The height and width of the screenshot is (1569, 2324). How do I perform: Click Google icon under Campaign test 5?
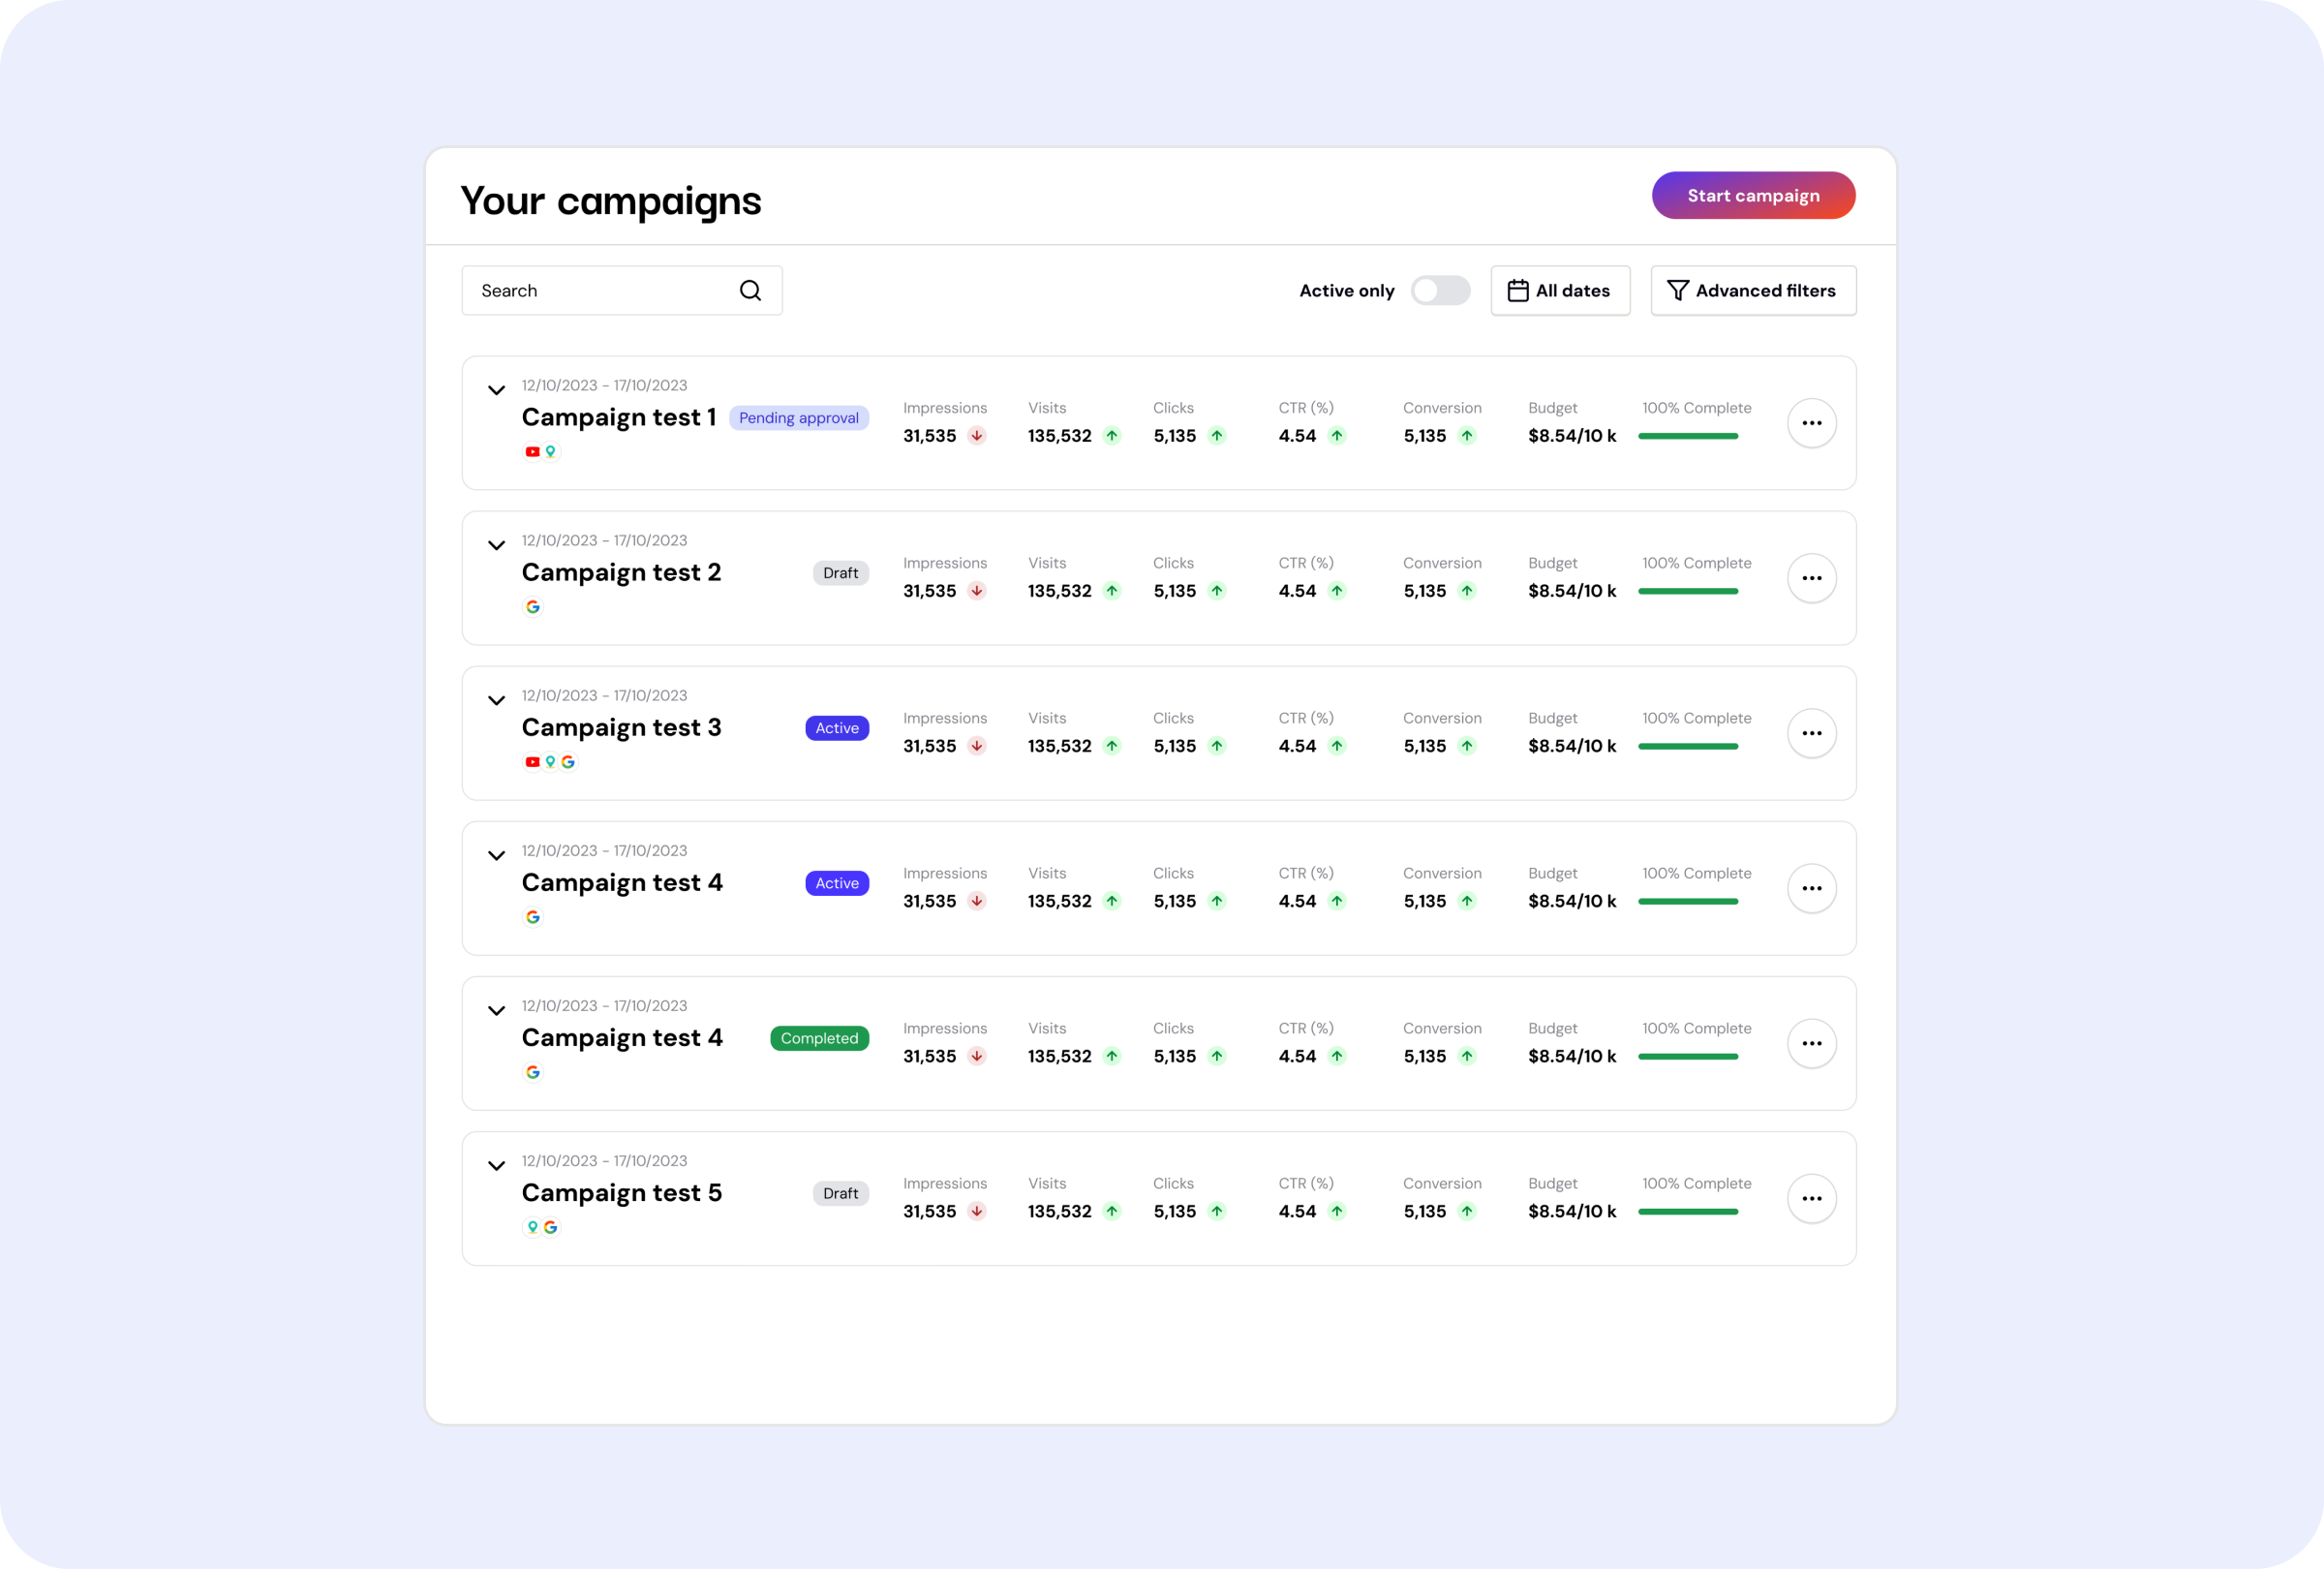(x=550, y=1227)
